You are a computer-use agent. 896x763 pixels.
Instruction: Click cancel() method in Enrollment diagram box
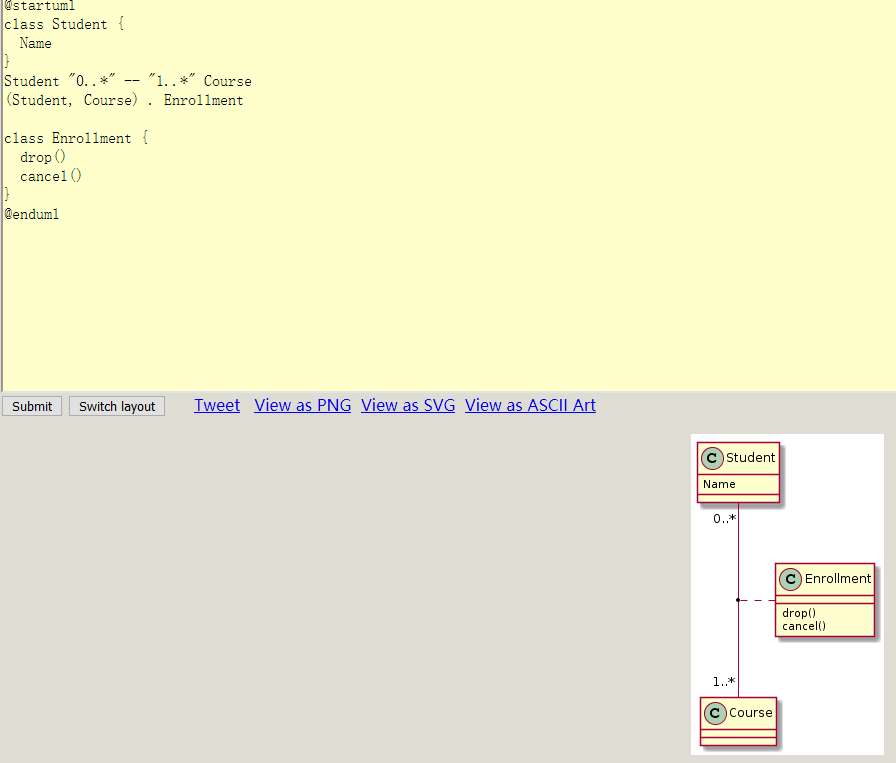pos(804,626)
